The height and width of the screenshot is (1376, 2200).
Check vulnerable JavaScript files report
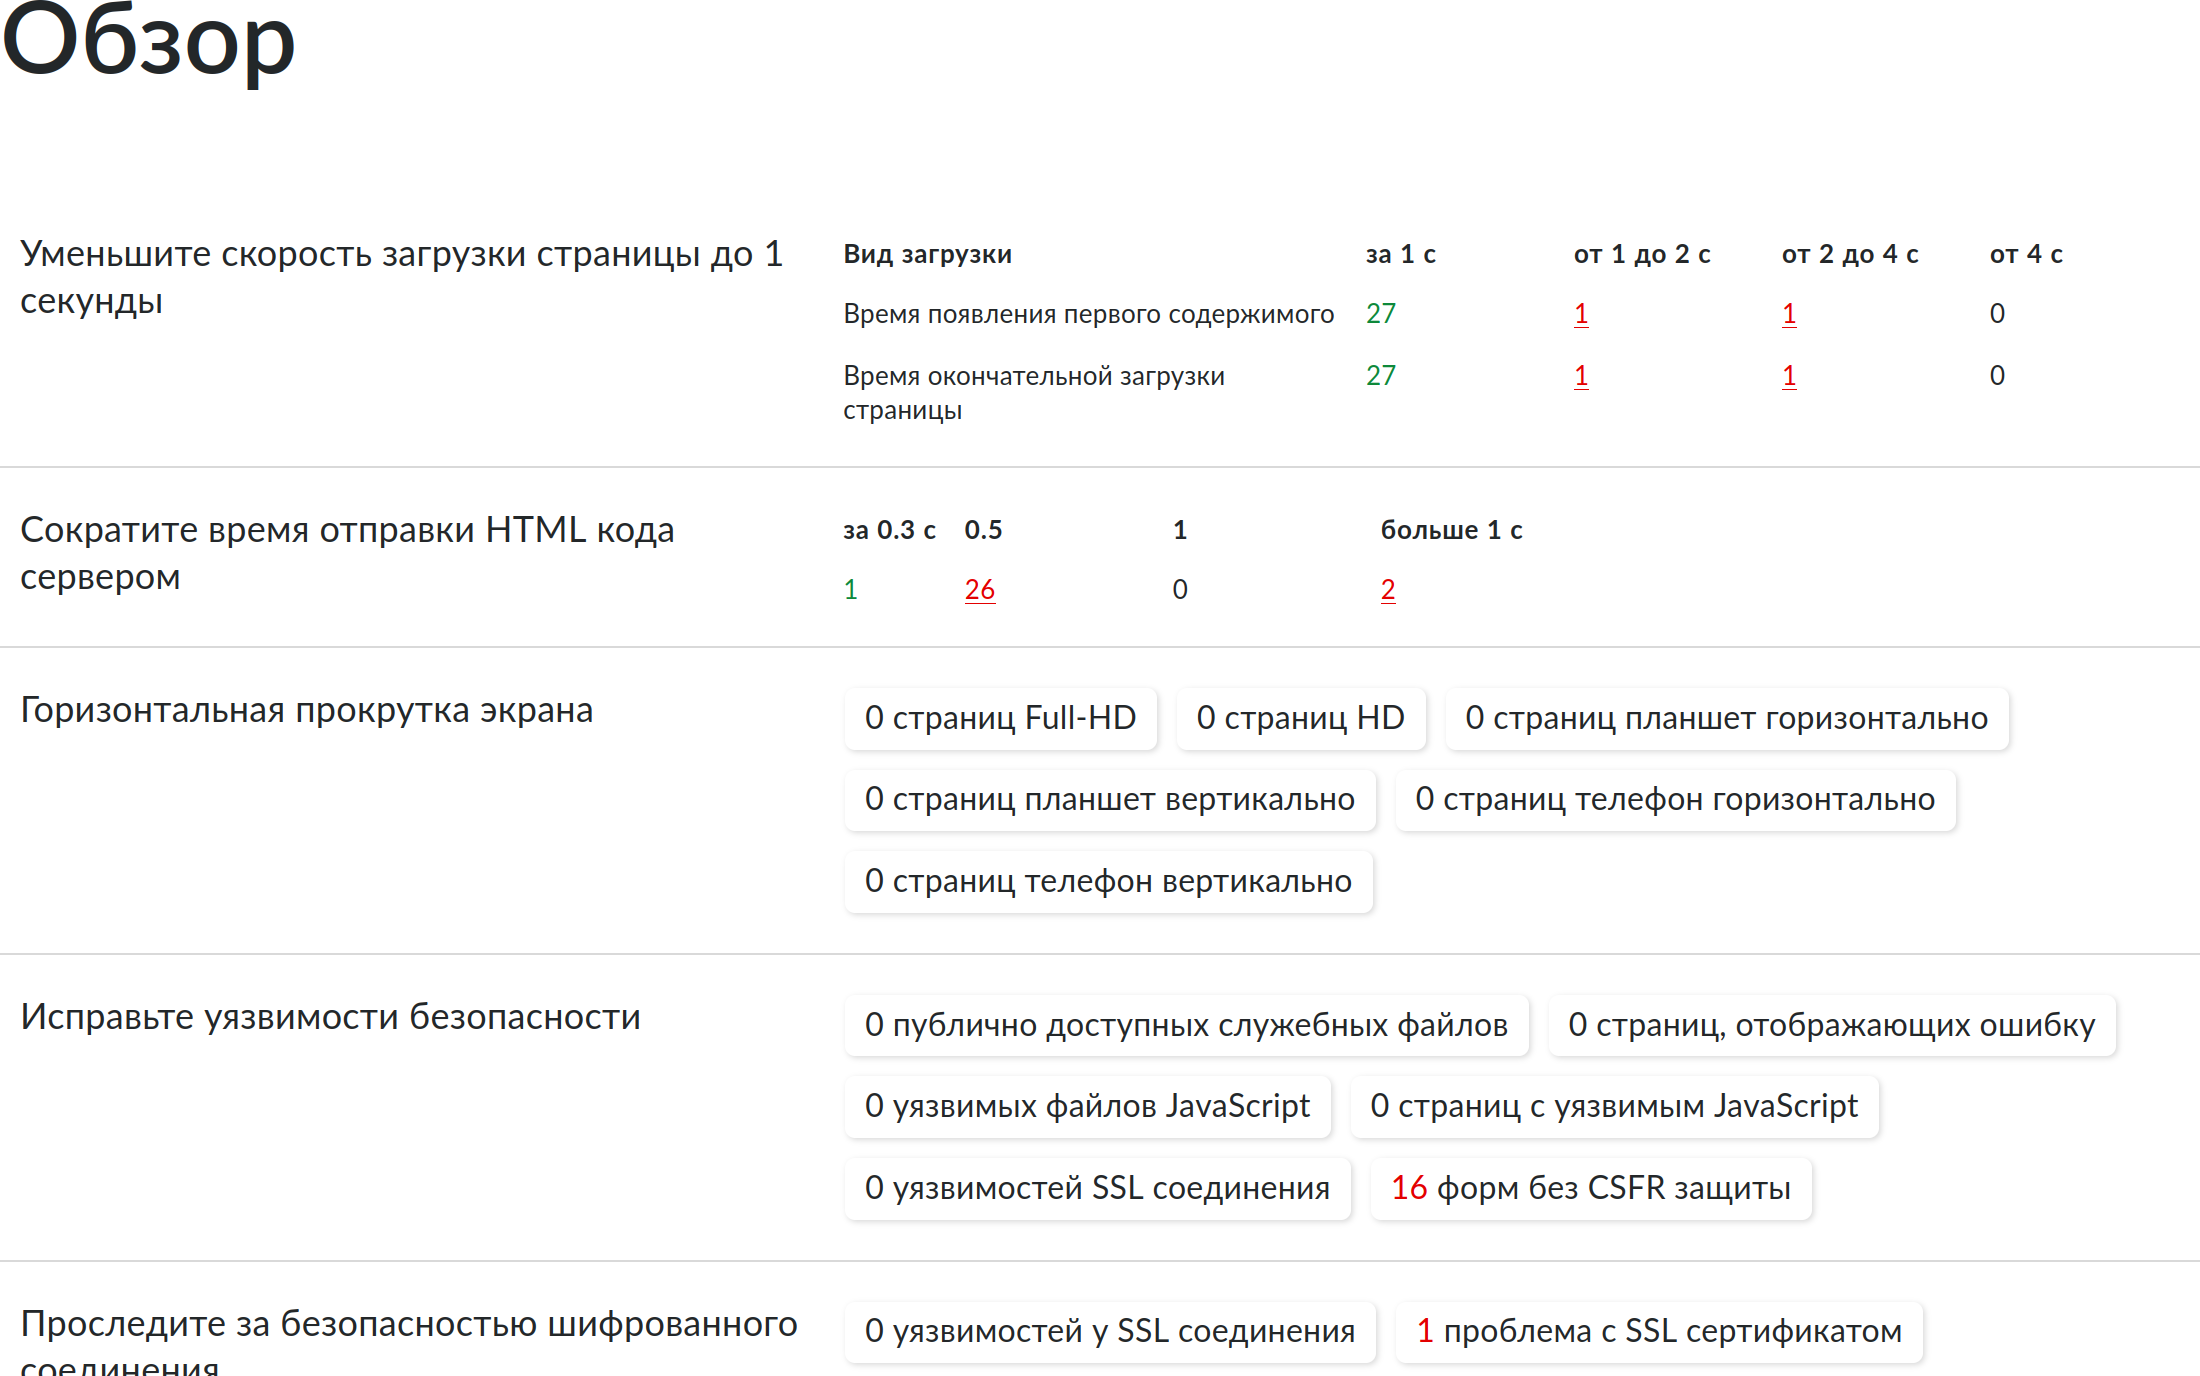[x=1087, y=1107]
